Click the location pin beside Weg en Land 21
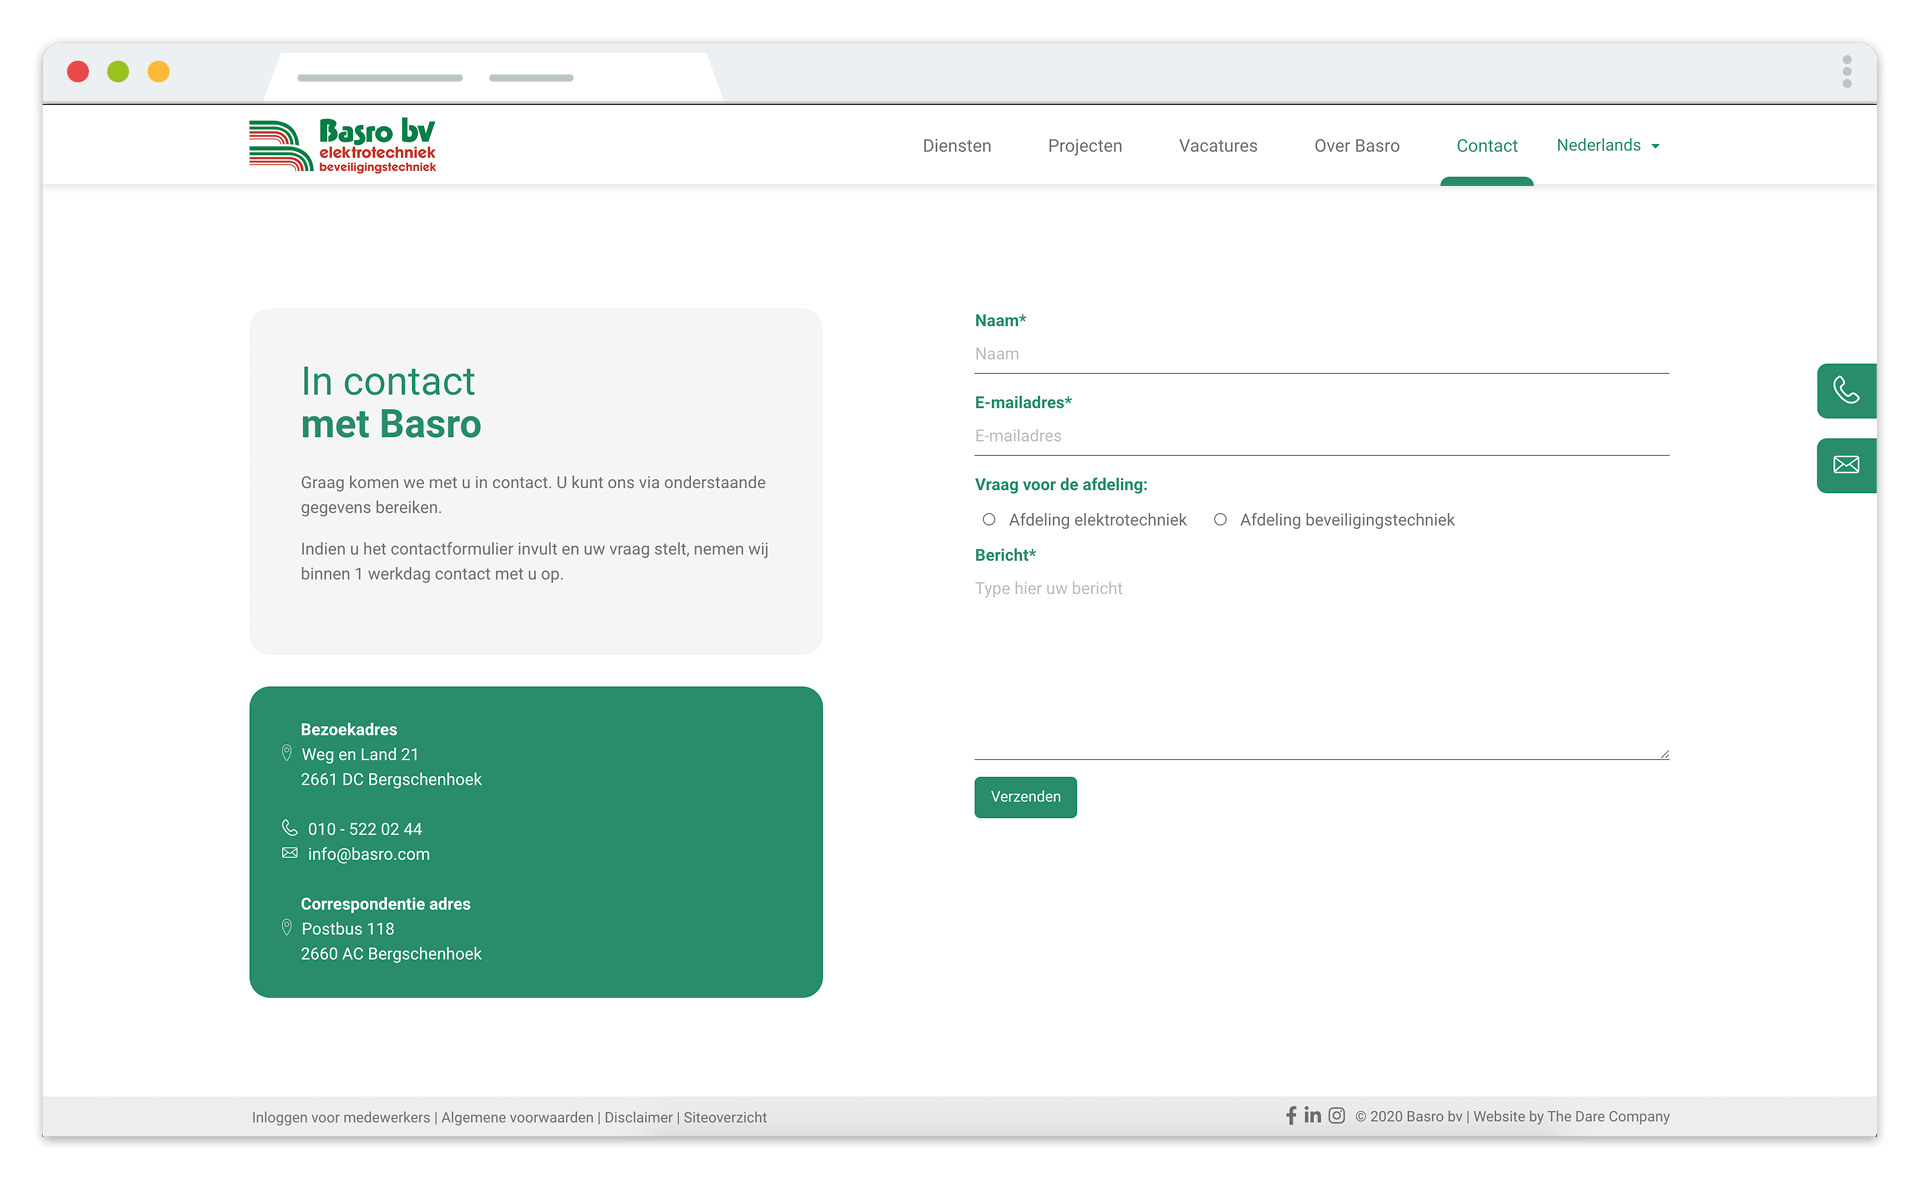 pos(287,753)
